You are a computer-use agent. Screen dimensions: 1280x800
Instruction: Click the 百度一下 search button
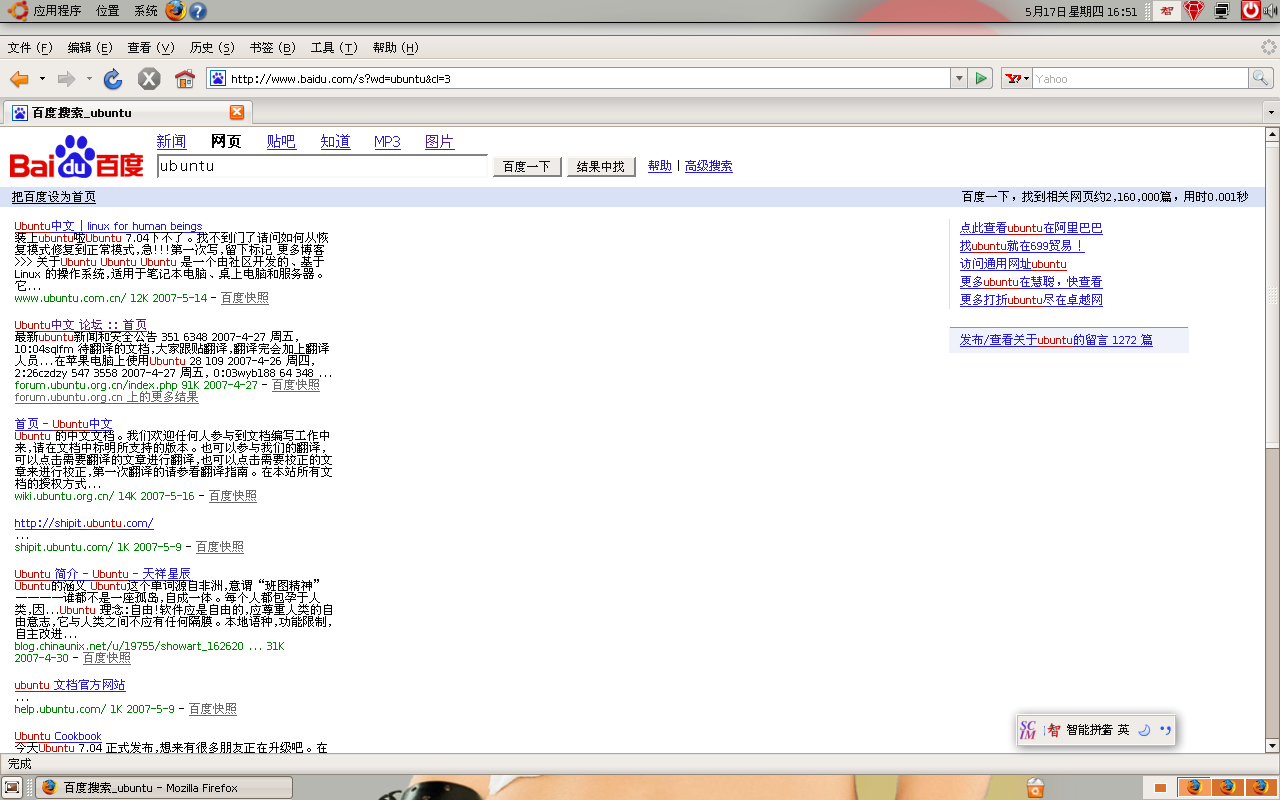tap(527, 167)
